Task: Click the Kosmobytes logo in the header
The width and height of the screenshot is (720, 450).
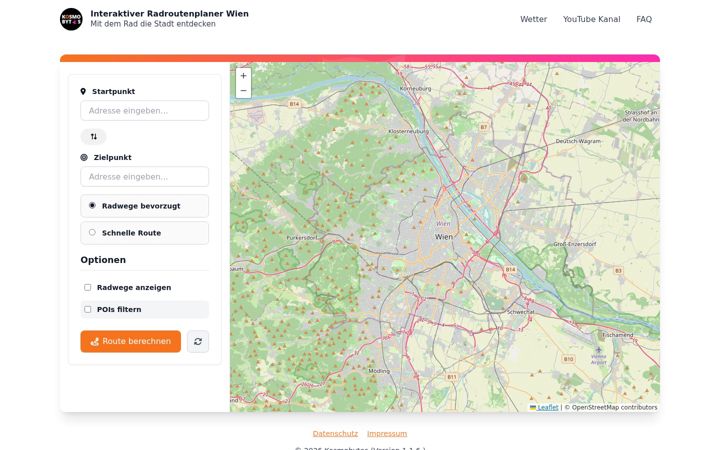Action: click(71, 19)
